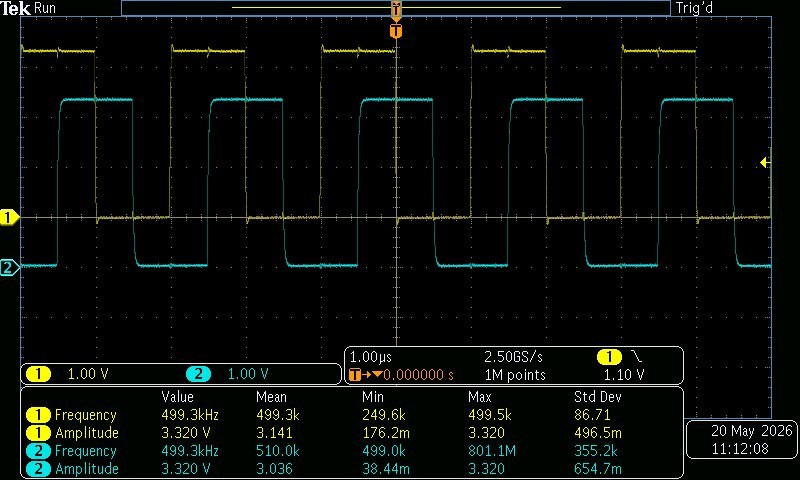The width and height of the screenshot is (800, 480).
Task: Click the Tek logo
Action: (x=15, y=8)
